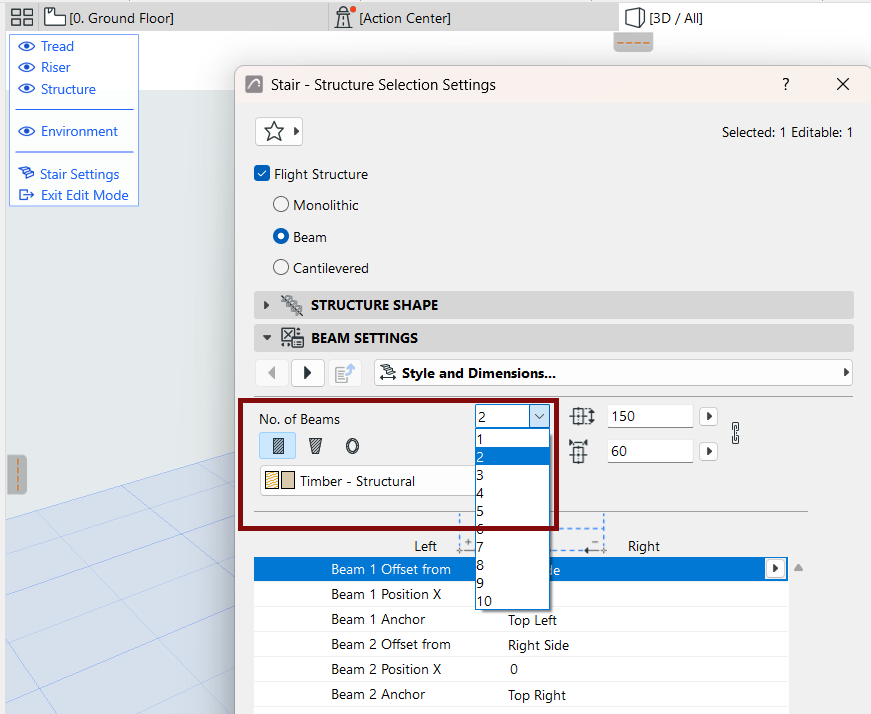Choose 1 in the beams number list
Image resolution: width=871 pixels, height=714 pixels.
(x=512, y=439)
